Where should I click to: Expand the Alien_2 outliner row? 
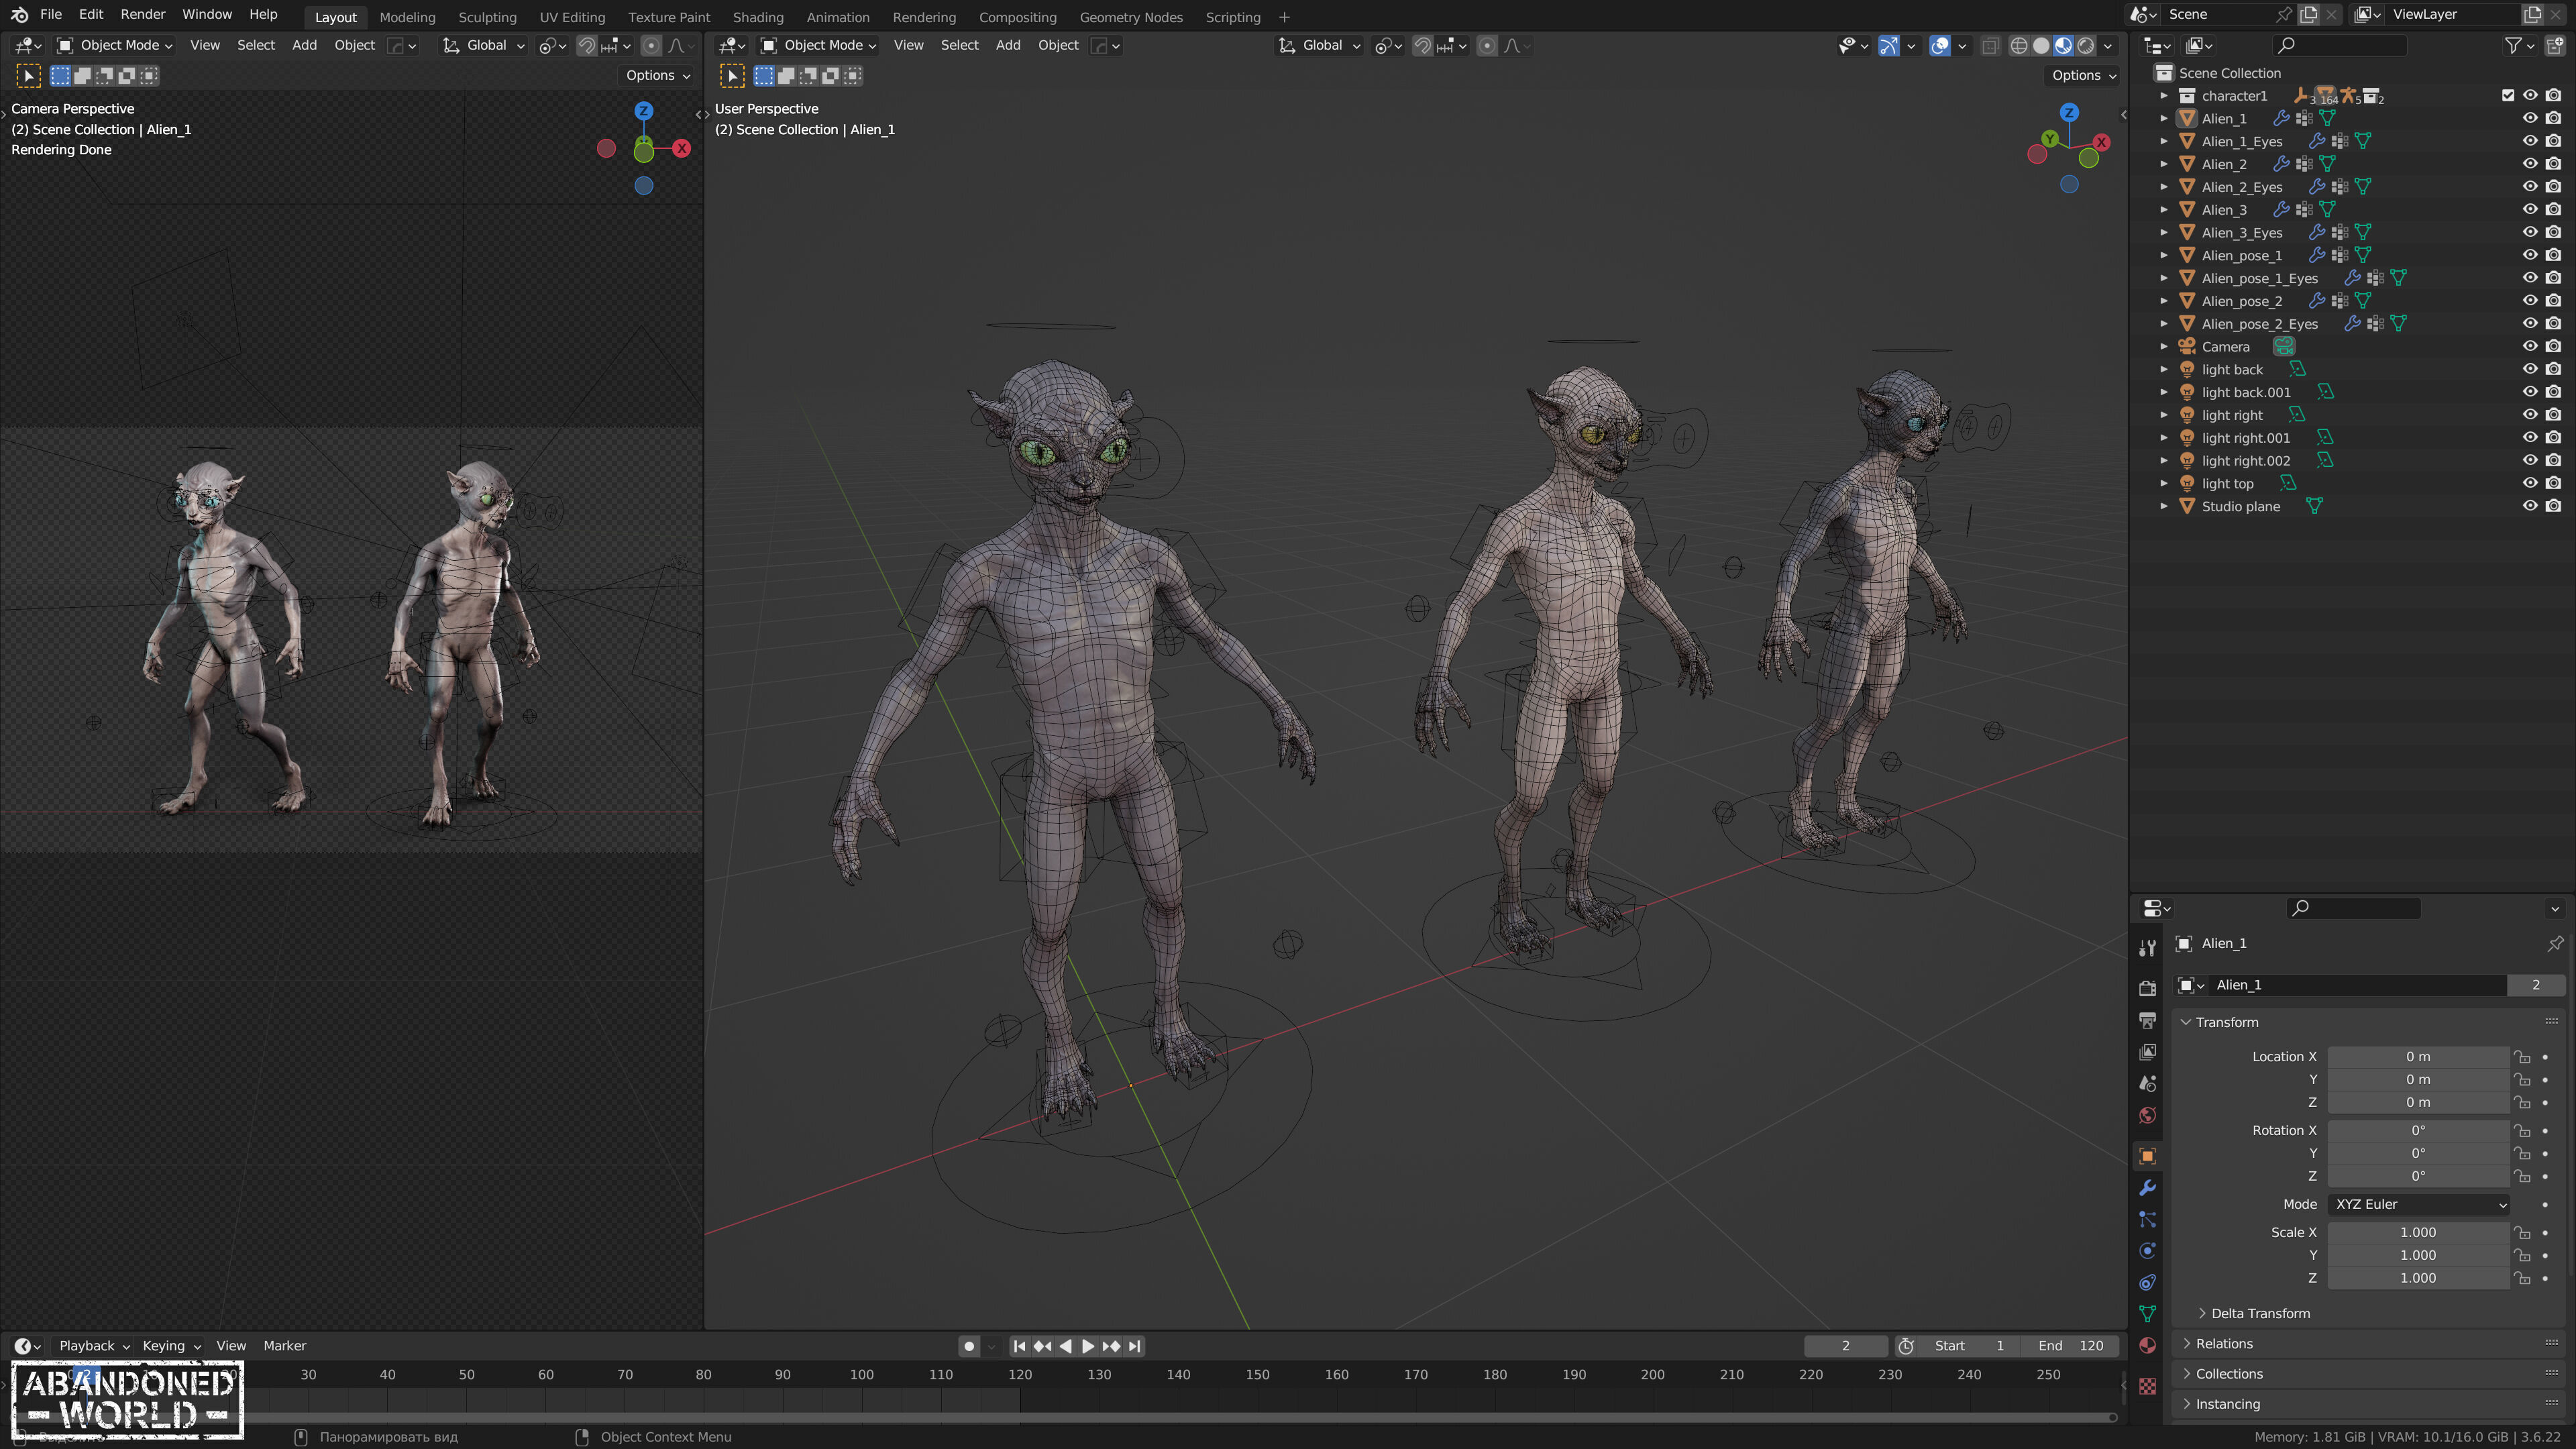[x=2164, y=164]
